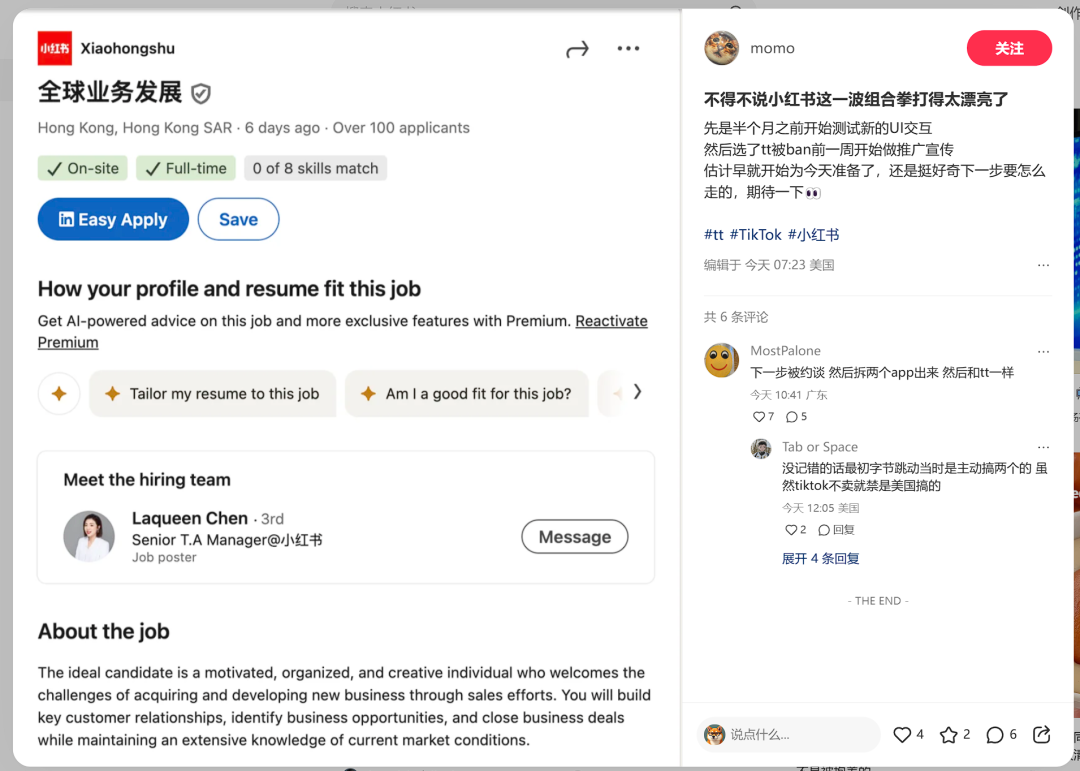1080x771 pixels.
Task: Click the 说点什么 comment input field
Action: [x=789, y=734]
